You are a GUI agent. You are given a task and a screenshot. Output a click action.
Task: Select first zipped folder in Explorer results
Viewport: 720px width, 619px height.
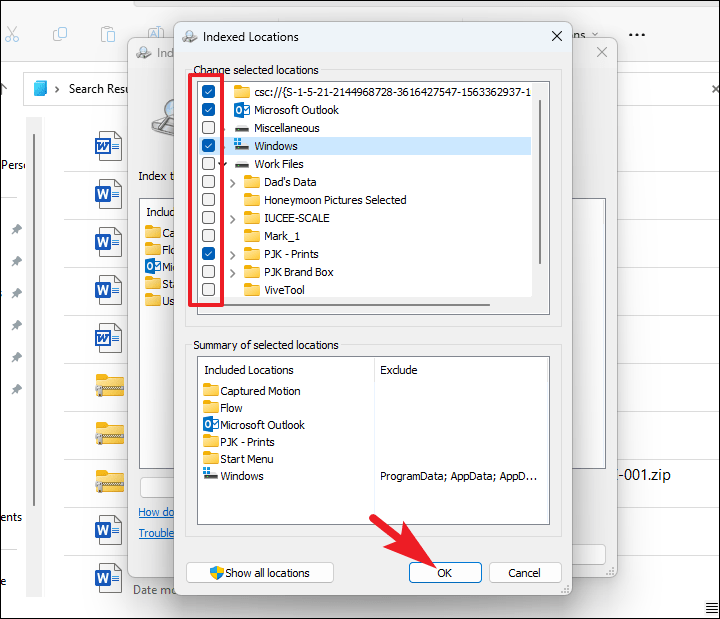pyautogui.click(x=109, y=385)
